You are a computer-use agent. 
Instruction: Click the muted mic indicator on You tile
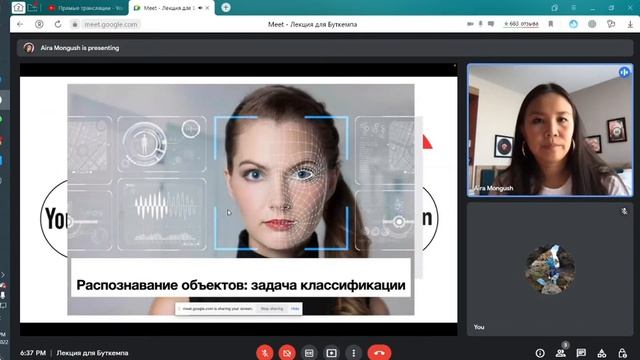[624, 211]
